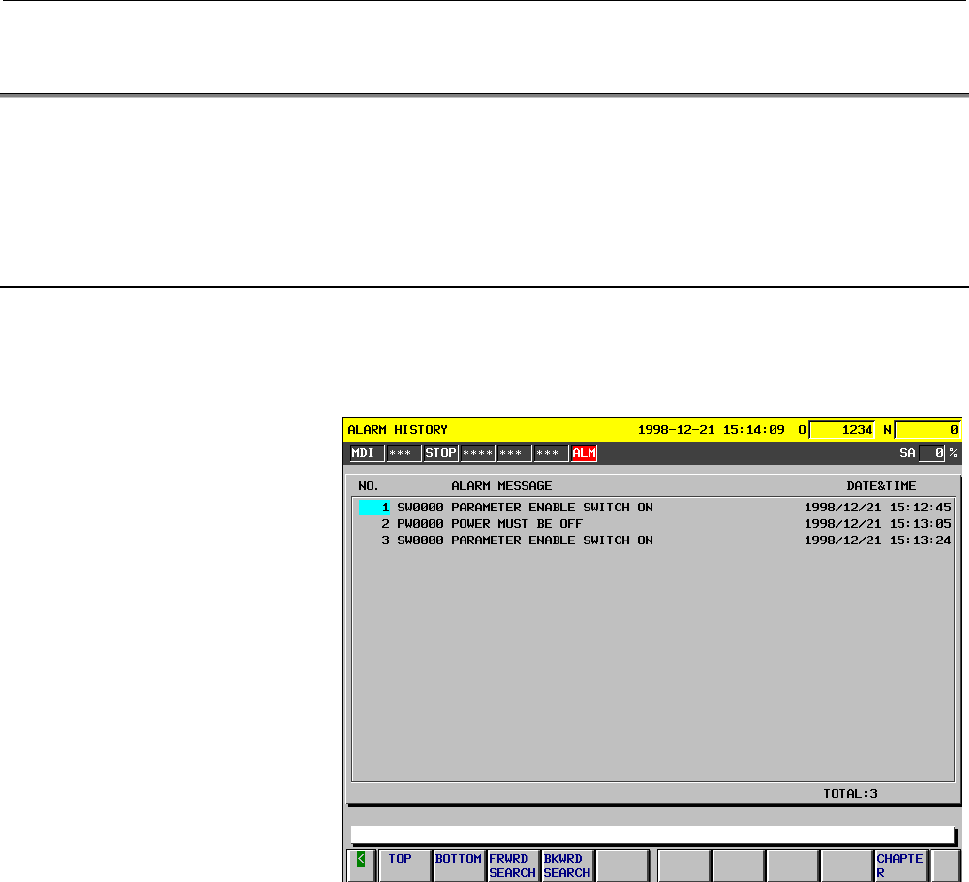Image resolution: width=969 pixels, height=882 pixels.
Task: Jump to list end with BOTTOM
Action: click(459, 865)
